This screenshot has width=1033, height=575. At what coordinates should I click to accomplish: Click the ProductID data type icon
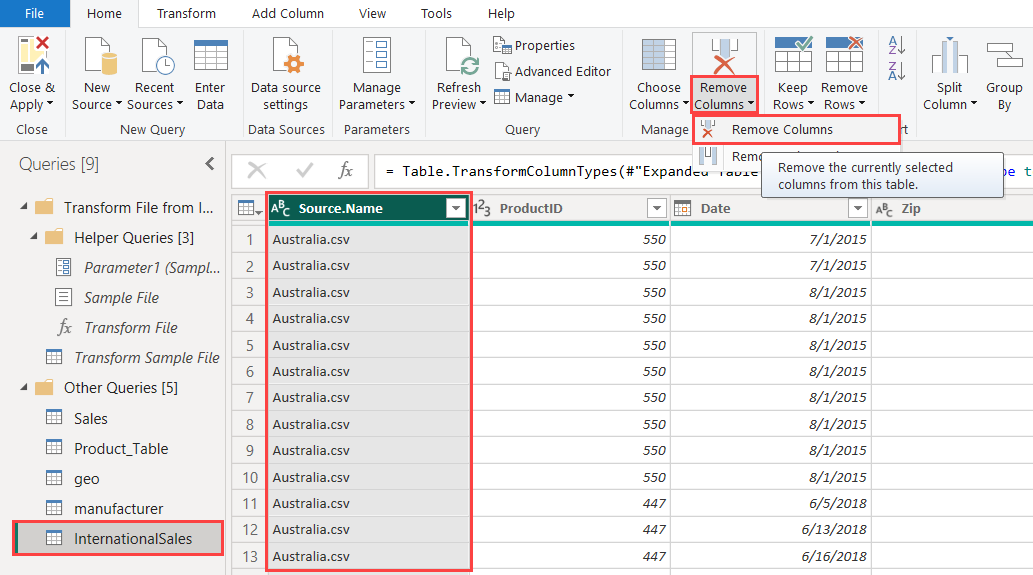tap(482, 209)
